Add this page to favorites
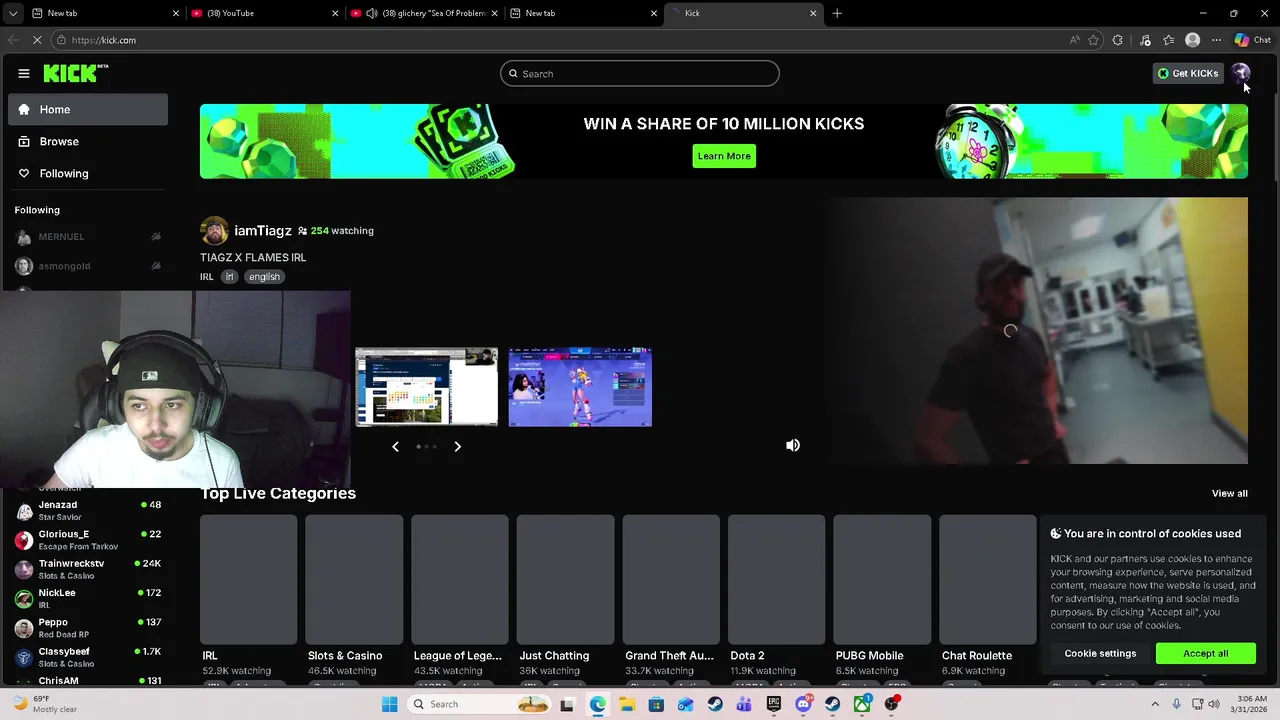The height and width of the screenshot is (720, 1280). (x=1094, y=40)
